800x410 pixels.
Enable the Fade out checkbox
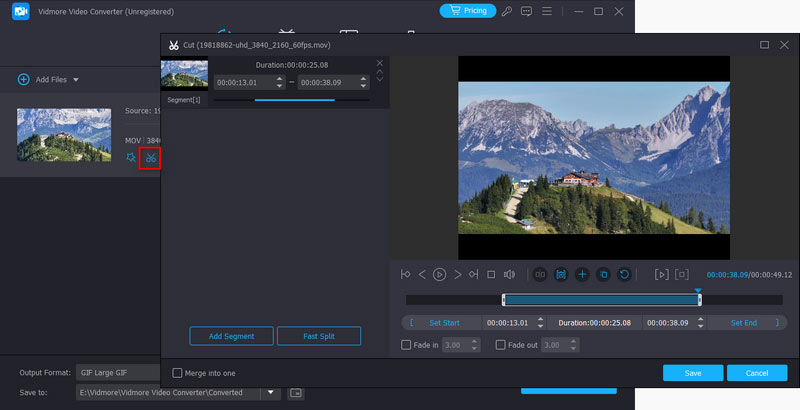click(501, 345)
